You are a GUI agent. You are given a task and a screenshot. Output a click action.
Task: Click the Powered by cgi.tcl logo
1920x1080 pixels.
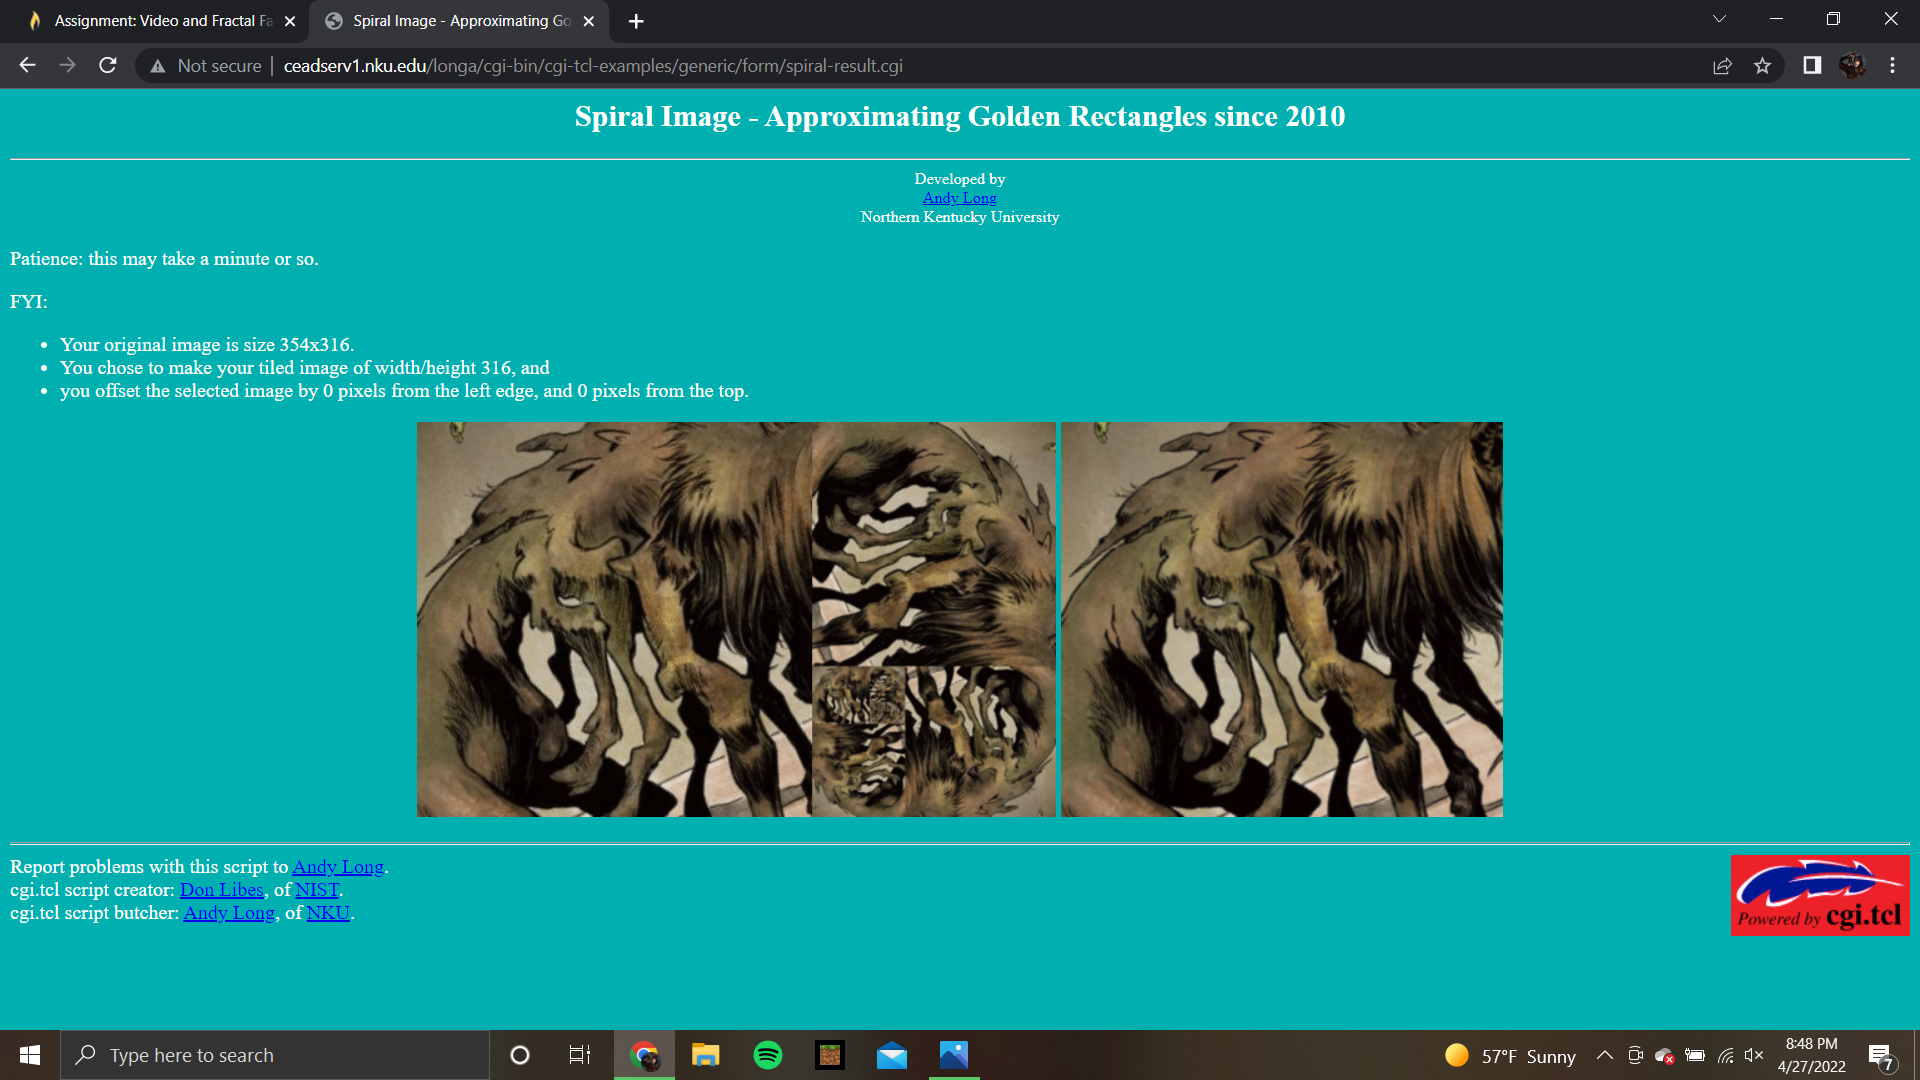(1820, 895)
